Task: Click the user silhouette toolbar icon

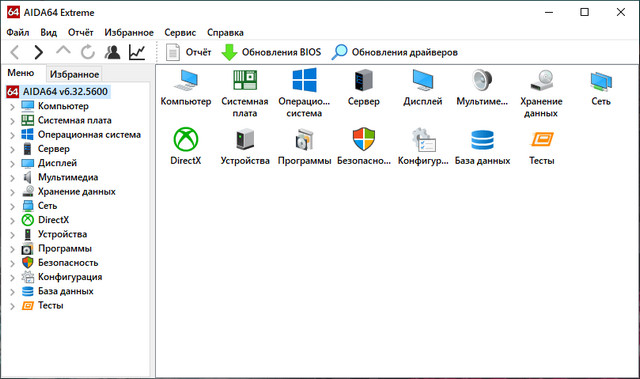Action: (112, 52)
